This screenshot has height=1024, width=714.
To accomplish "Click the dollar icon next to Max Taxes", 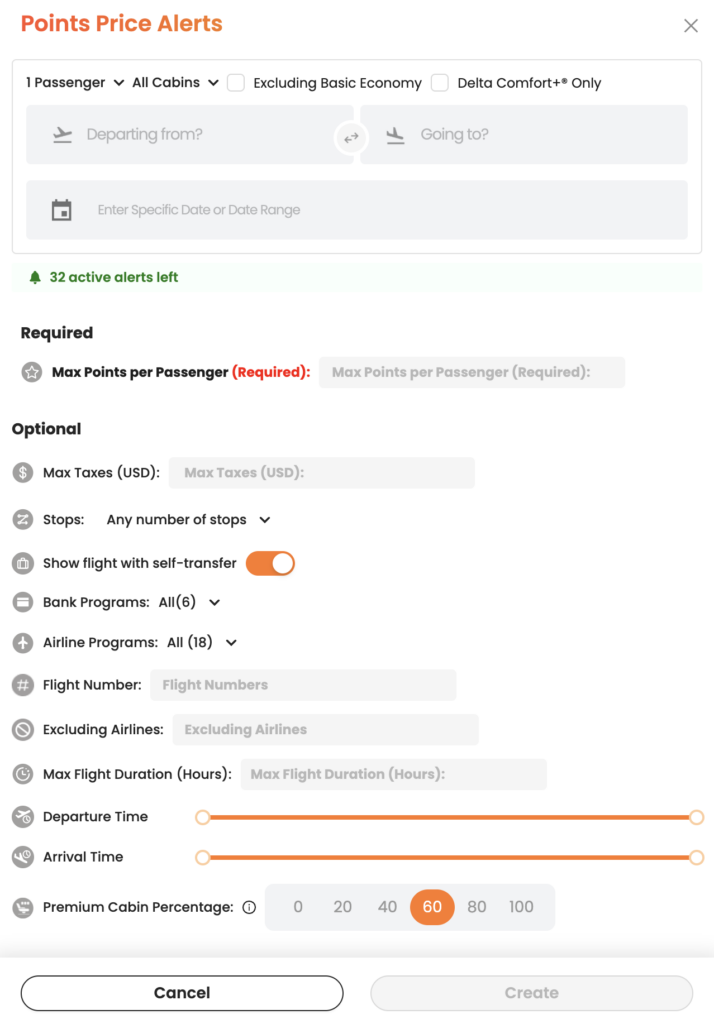I will [x=23, y=472].
